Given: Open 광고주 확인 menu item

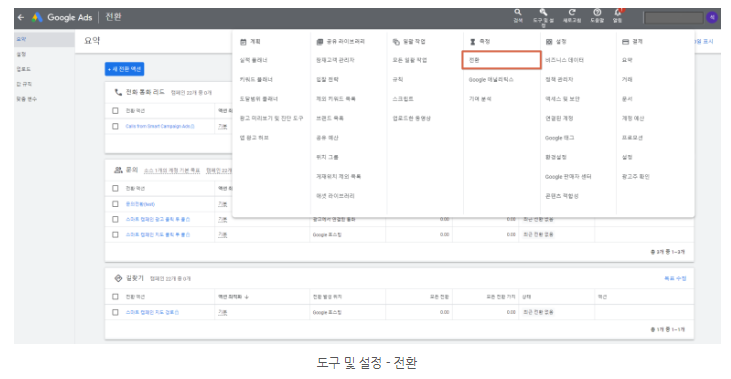Looking at the screenshot, I should 636,177.
